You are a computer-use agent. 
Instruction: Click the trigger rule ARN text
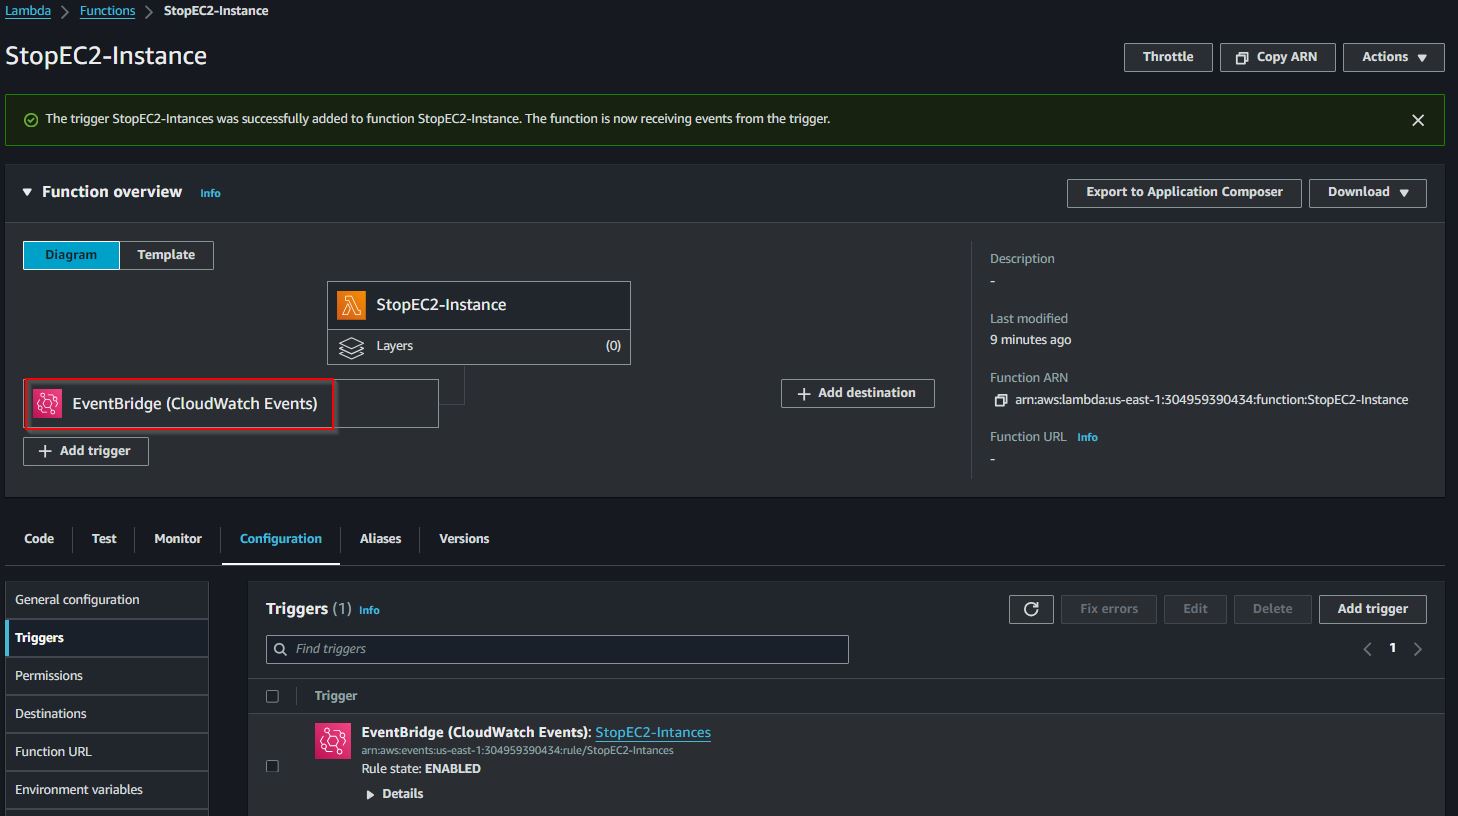tap(517, 751)
